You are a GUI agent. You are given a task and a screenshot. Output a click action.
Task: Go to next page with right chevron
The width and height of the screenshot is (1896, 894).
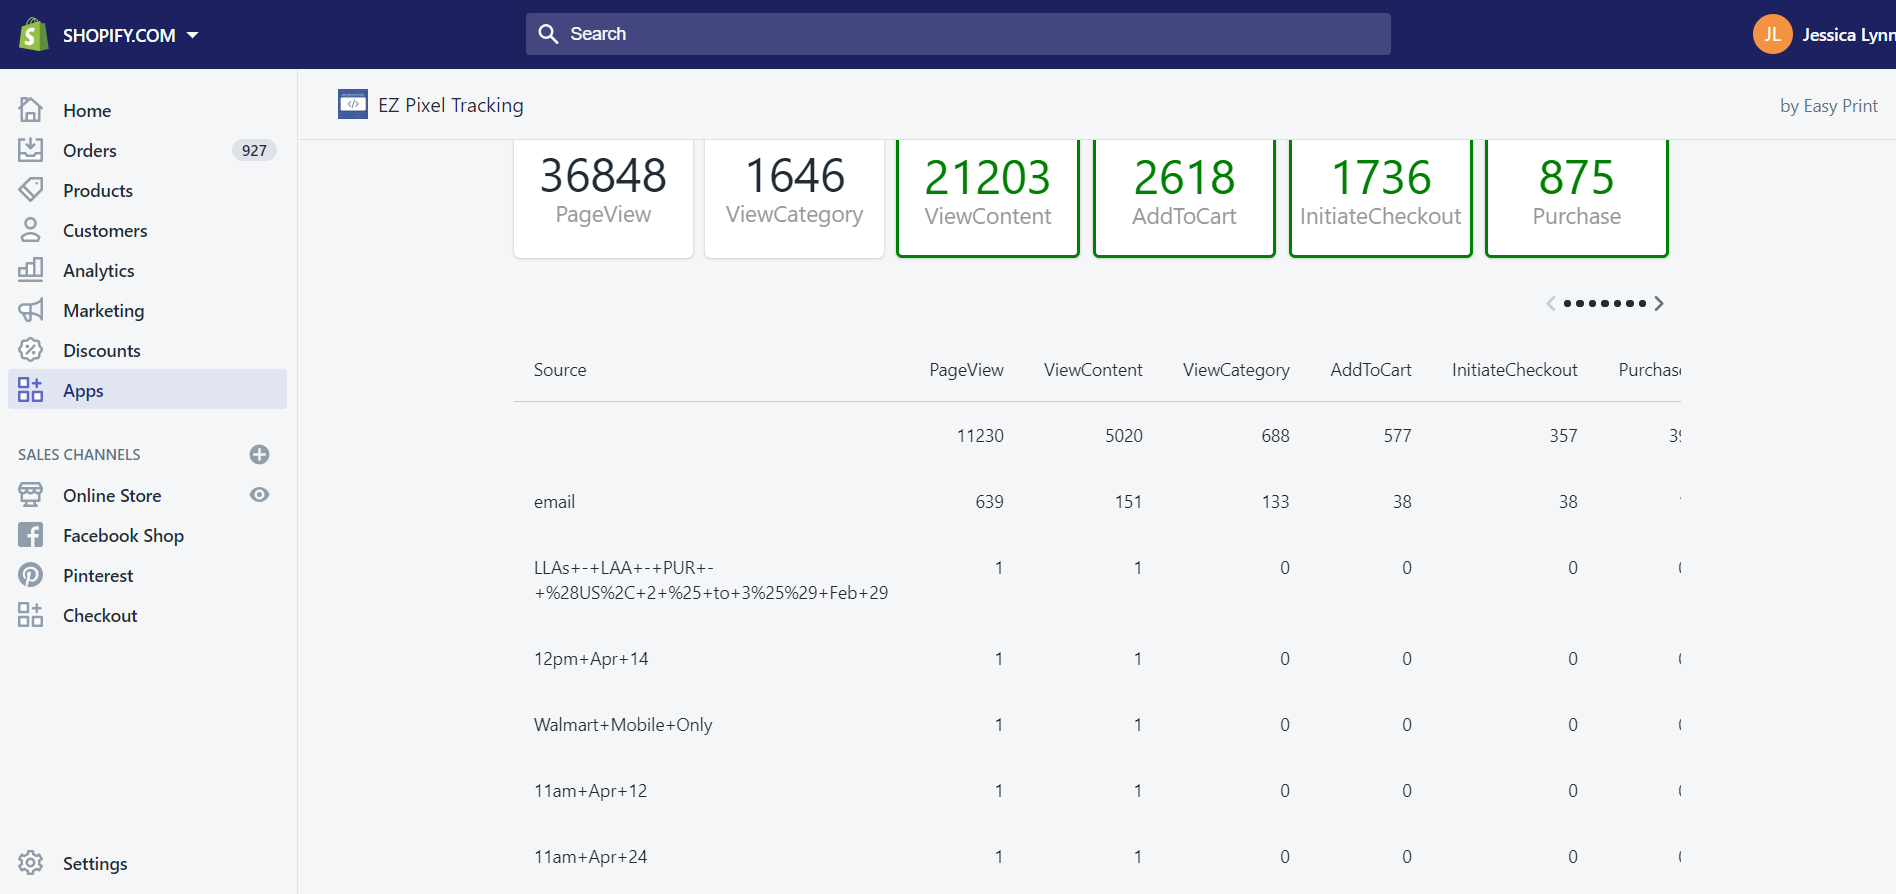[x=1659, y=303]
